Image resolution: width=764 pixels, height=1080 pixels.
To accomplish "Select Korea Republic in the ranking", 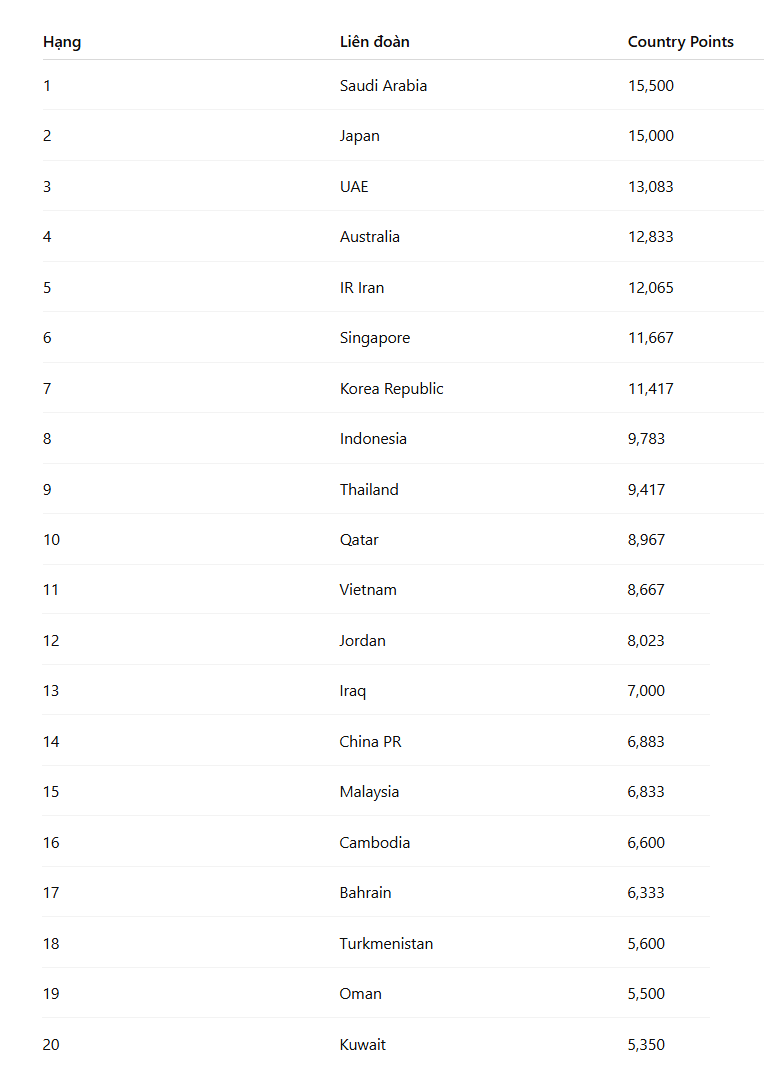I will [x=391, y=389].
